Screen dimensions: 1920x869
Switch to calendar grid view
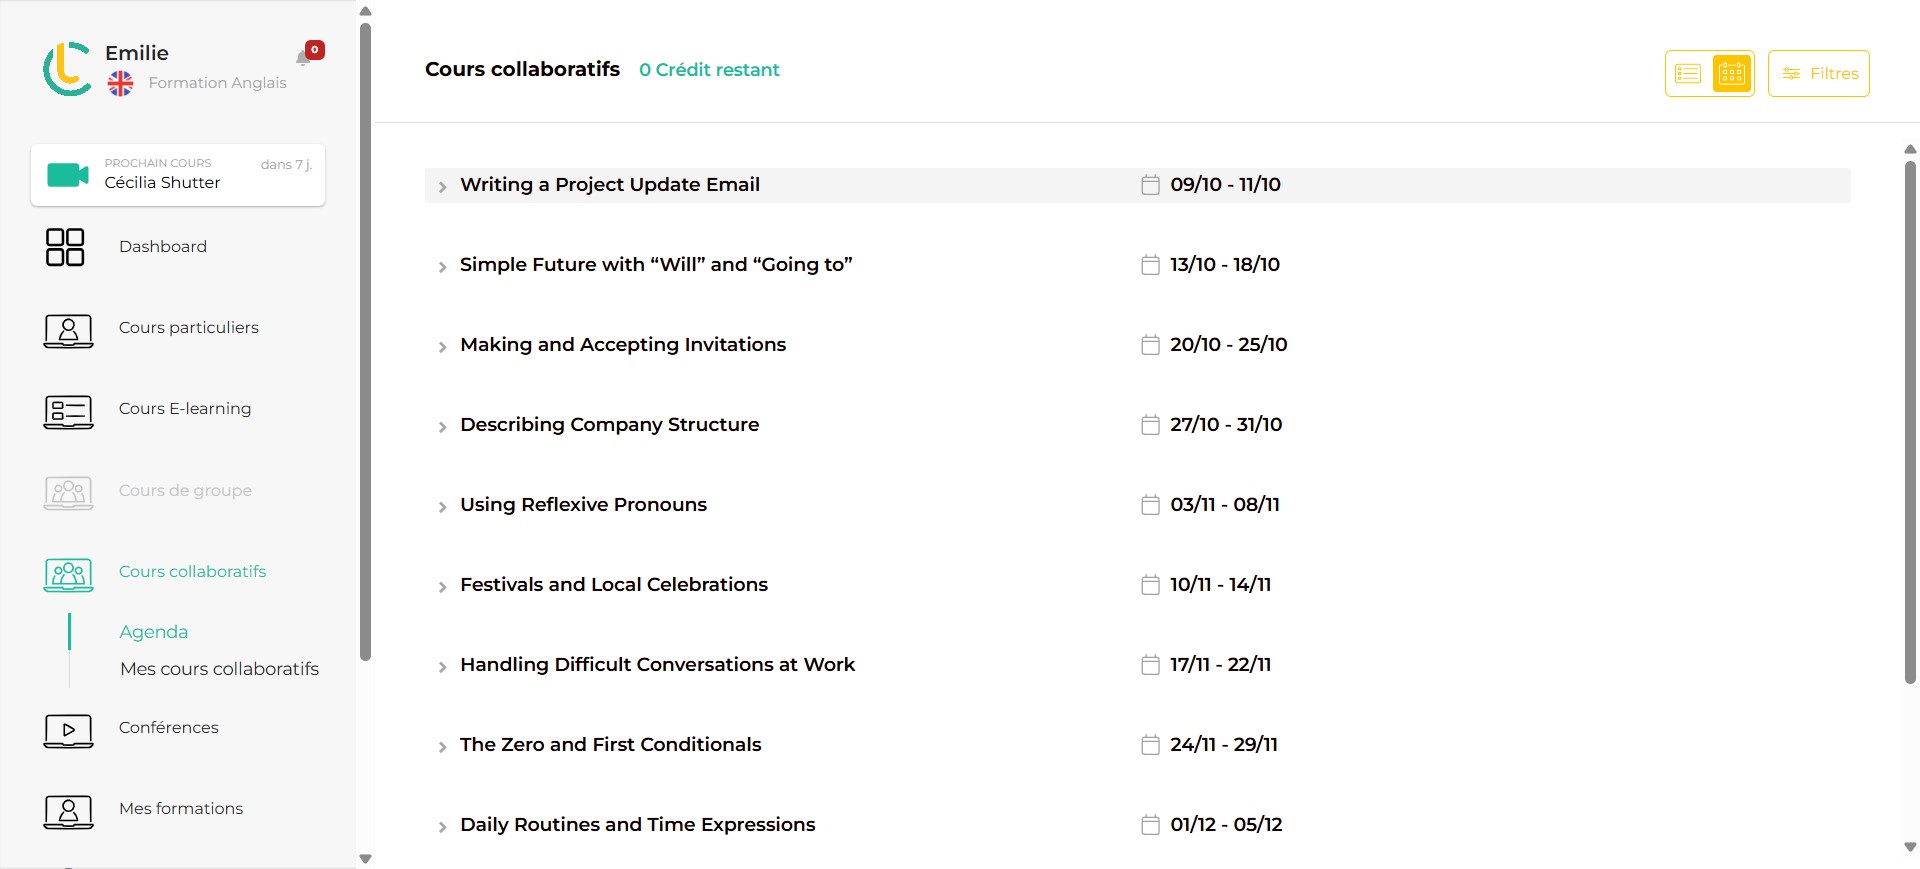point(1732,74)
